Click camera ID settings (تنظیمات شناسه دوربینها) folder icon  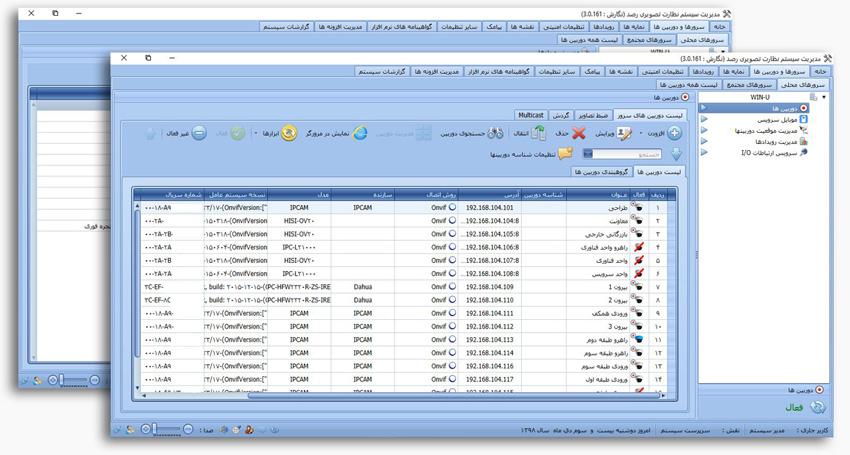[x=565, y=154]
